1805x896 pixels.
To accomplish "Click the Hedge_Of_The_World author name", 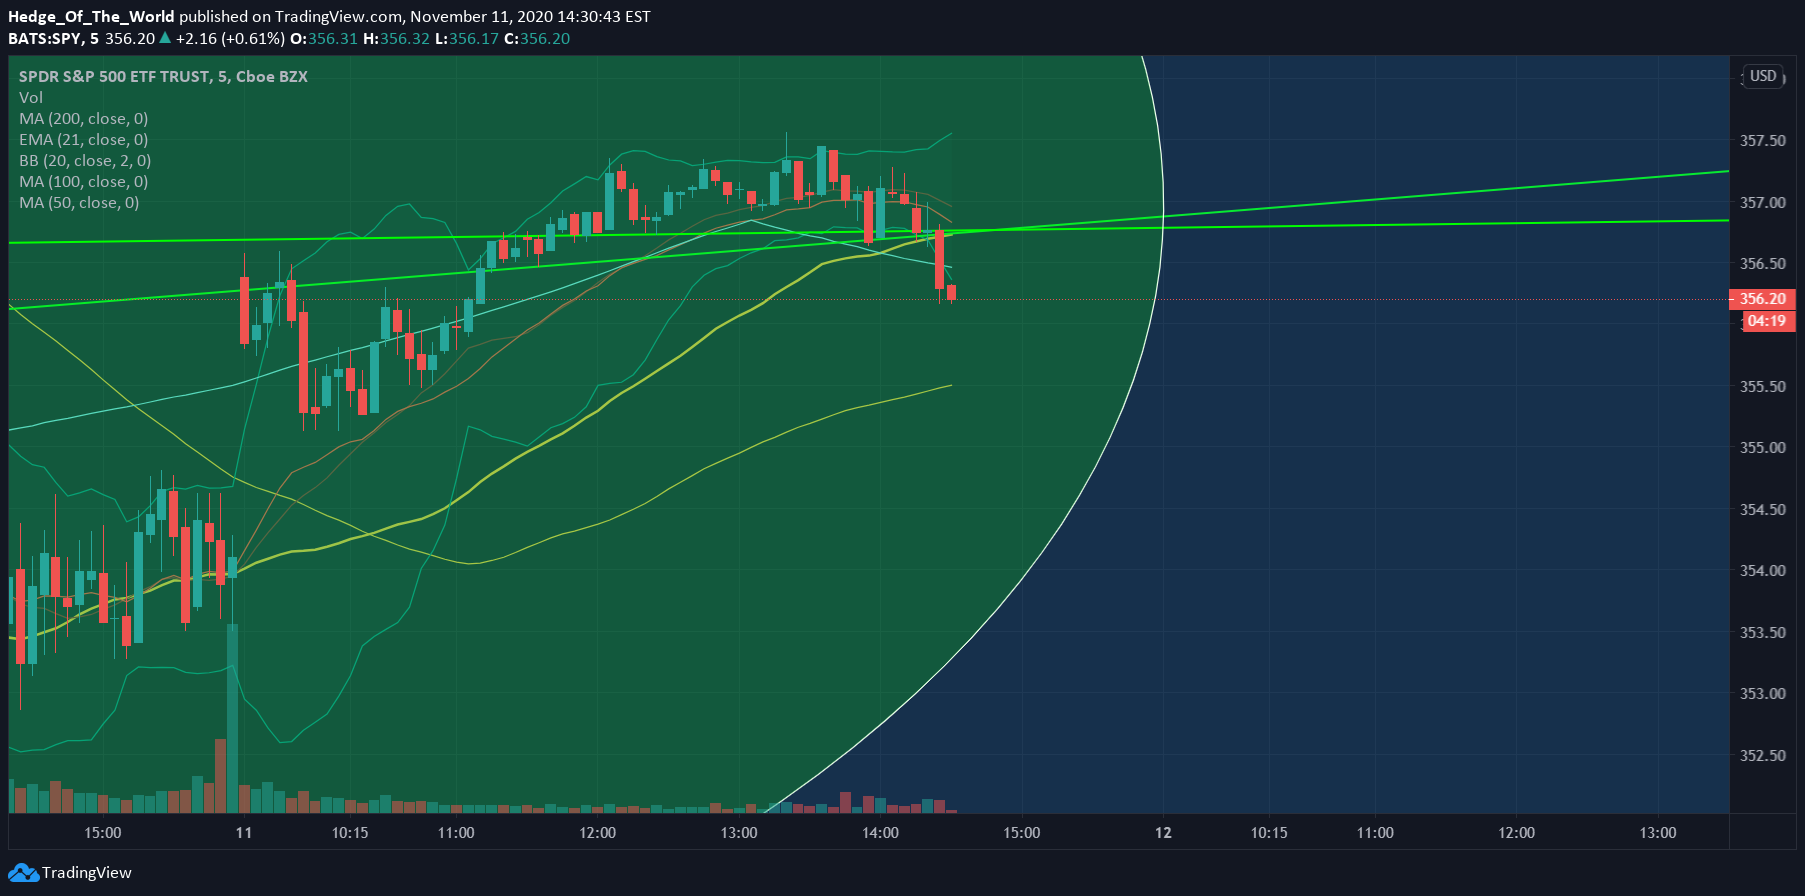I will pyautogui.click(x=91, y=17).
